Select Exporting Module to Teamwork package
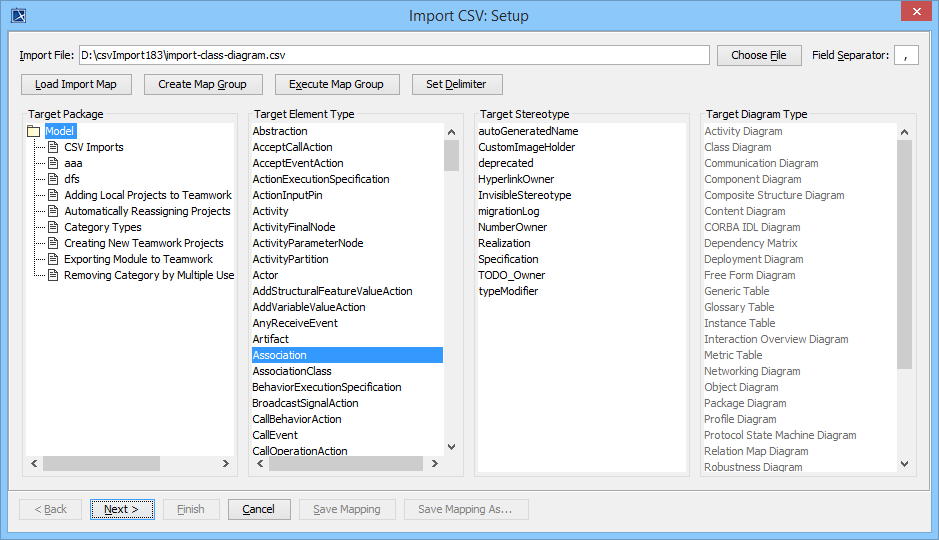 click(x=138, y=259)
